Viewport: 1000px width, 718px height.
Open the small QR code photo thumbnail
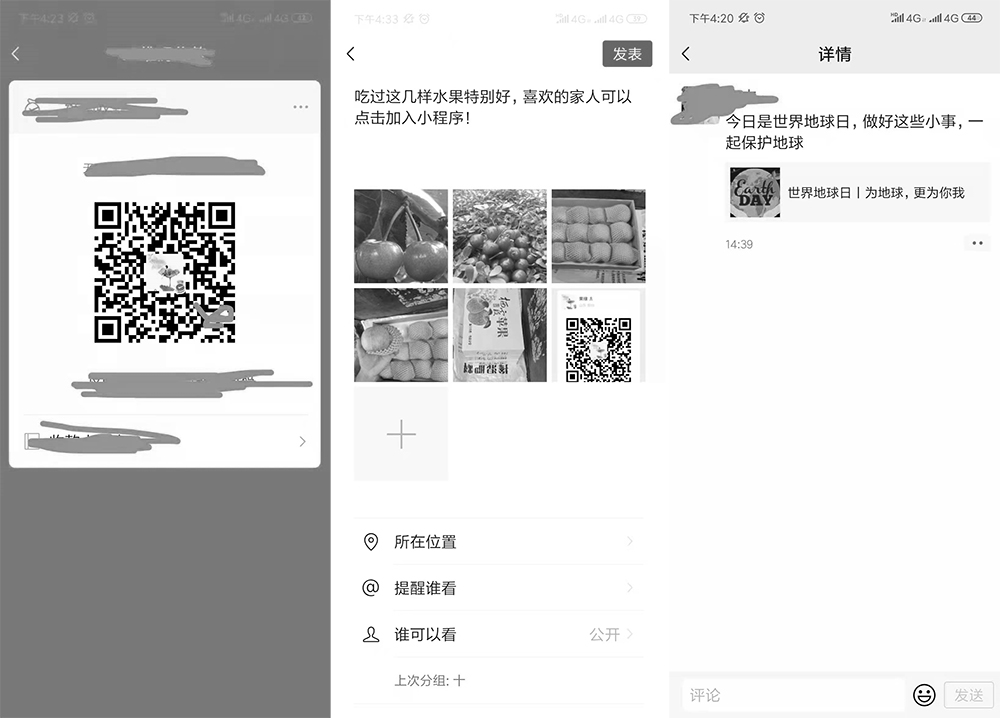pos(598,335)
